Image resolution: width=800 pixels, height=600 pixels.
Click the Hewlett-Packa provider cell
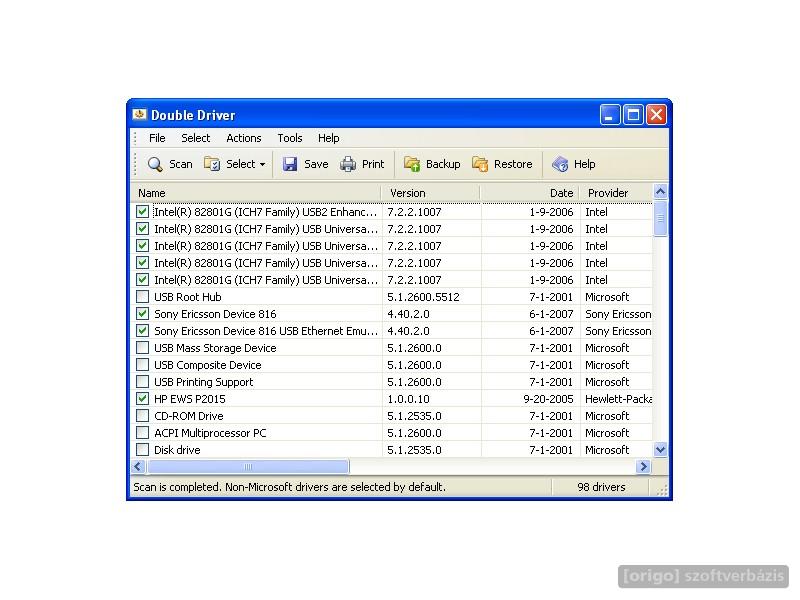618,399
